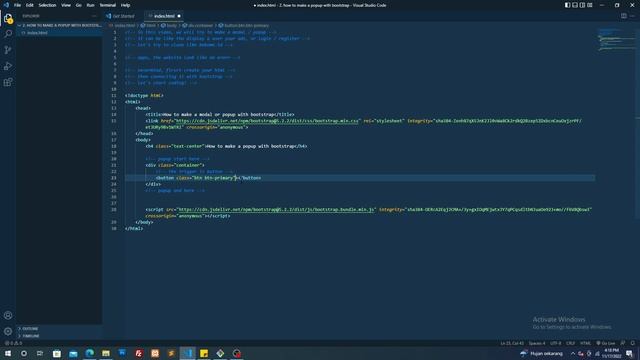Collapse the project folder in Explorer
The image size is (640, 360).
[x=59, y=25]
